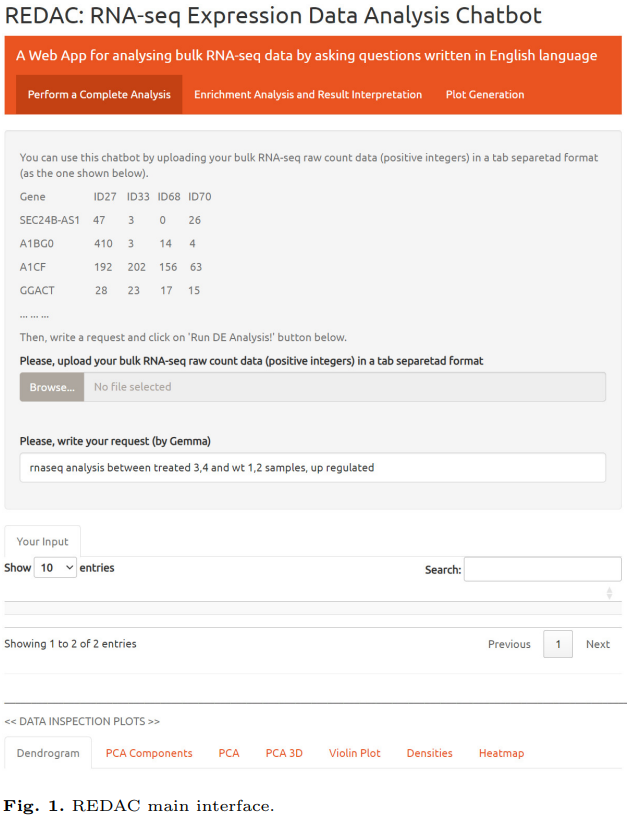The image size is (640, 821).
Task: Switch to PCA Components tab
Action: (149, 753)
